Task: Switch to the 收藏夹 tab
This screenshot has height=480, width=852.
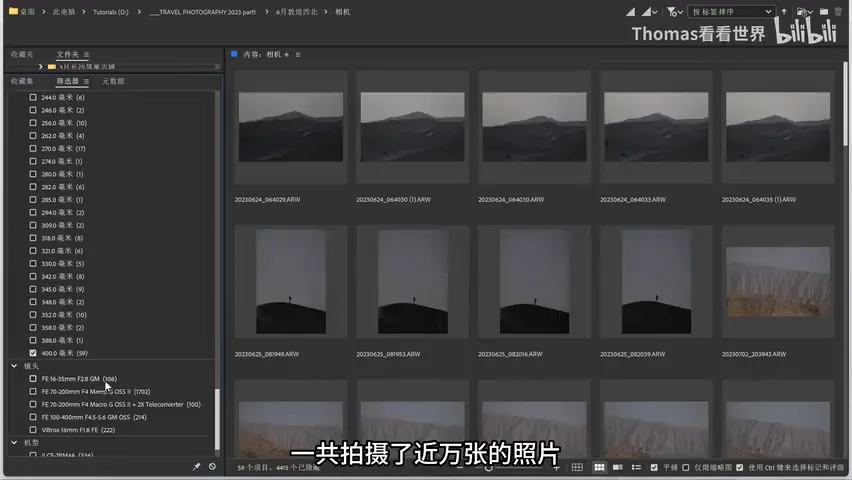Action: 22,54
